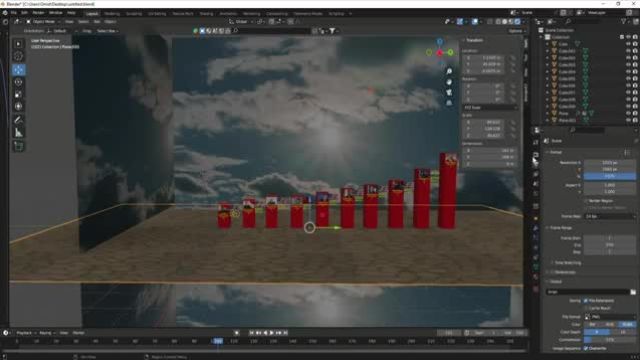Toggle the Overwrite checkbox
The image size is (640, 360).
tap(586, 348)
